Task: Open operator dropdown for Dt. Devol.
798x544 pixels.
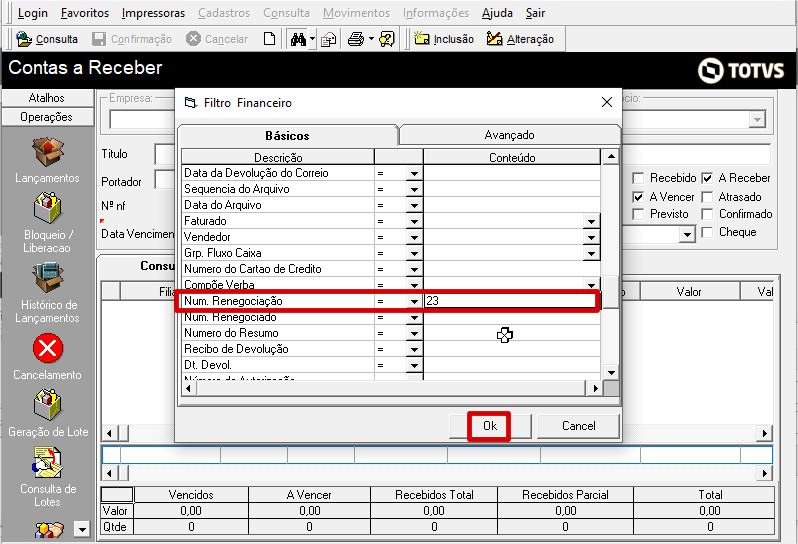Action: (414, 365)
